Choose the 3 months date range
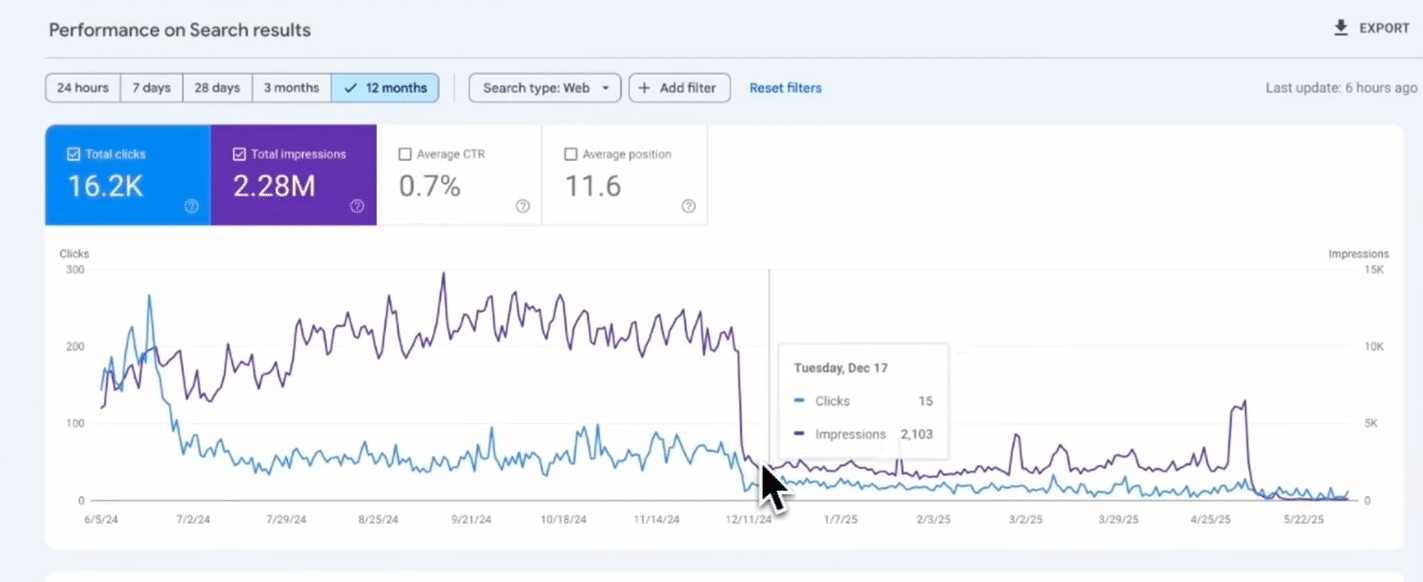The image size is (1423, 582). [291, 88]
